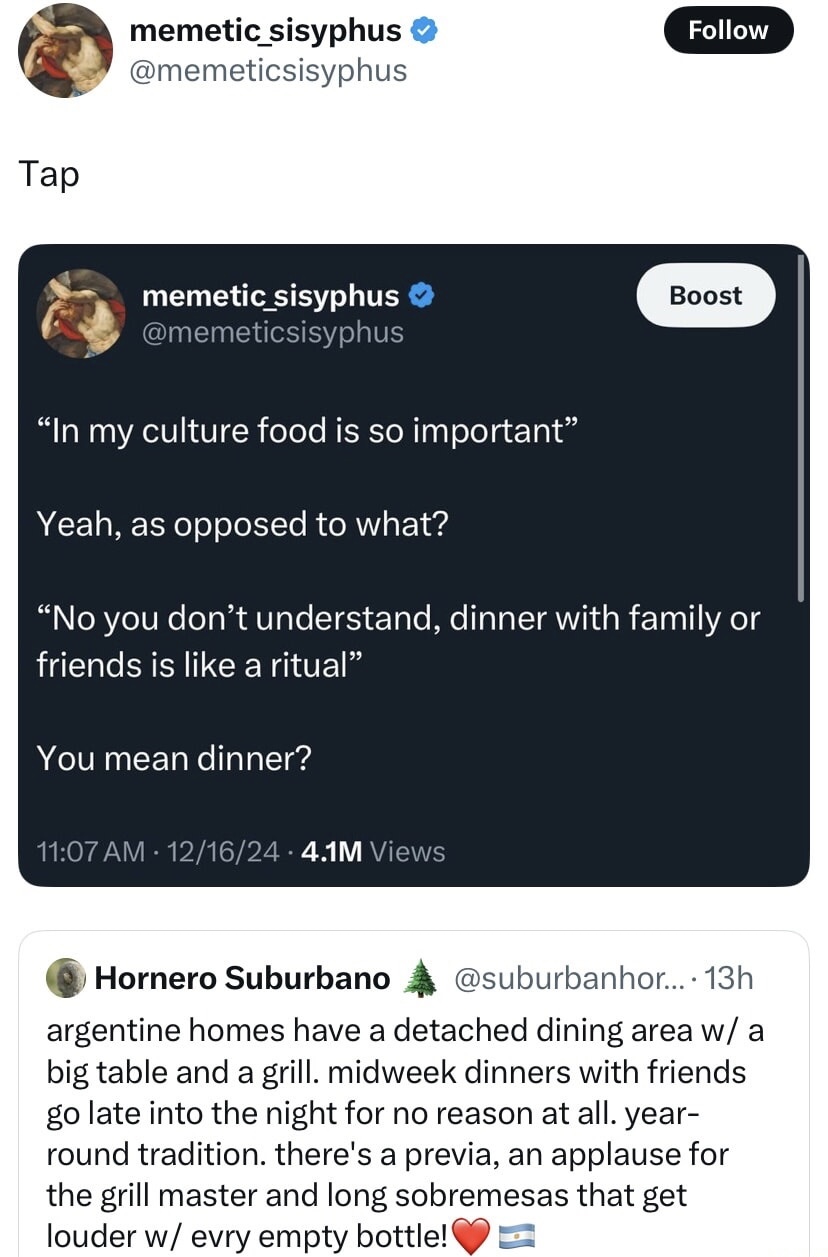Open memetic_sisyphus profile avatar at top
The height and width of the screenshot is (1257, 828).
pos(66,50)
